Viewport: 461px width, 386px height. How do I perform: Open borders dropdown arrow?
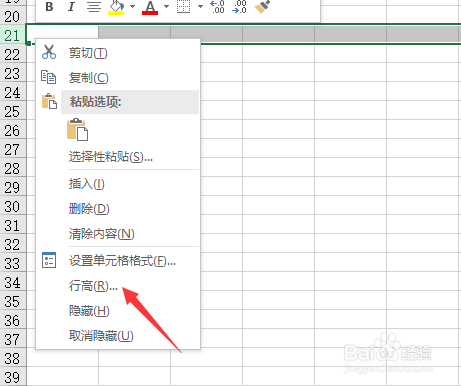pos(200,6)
